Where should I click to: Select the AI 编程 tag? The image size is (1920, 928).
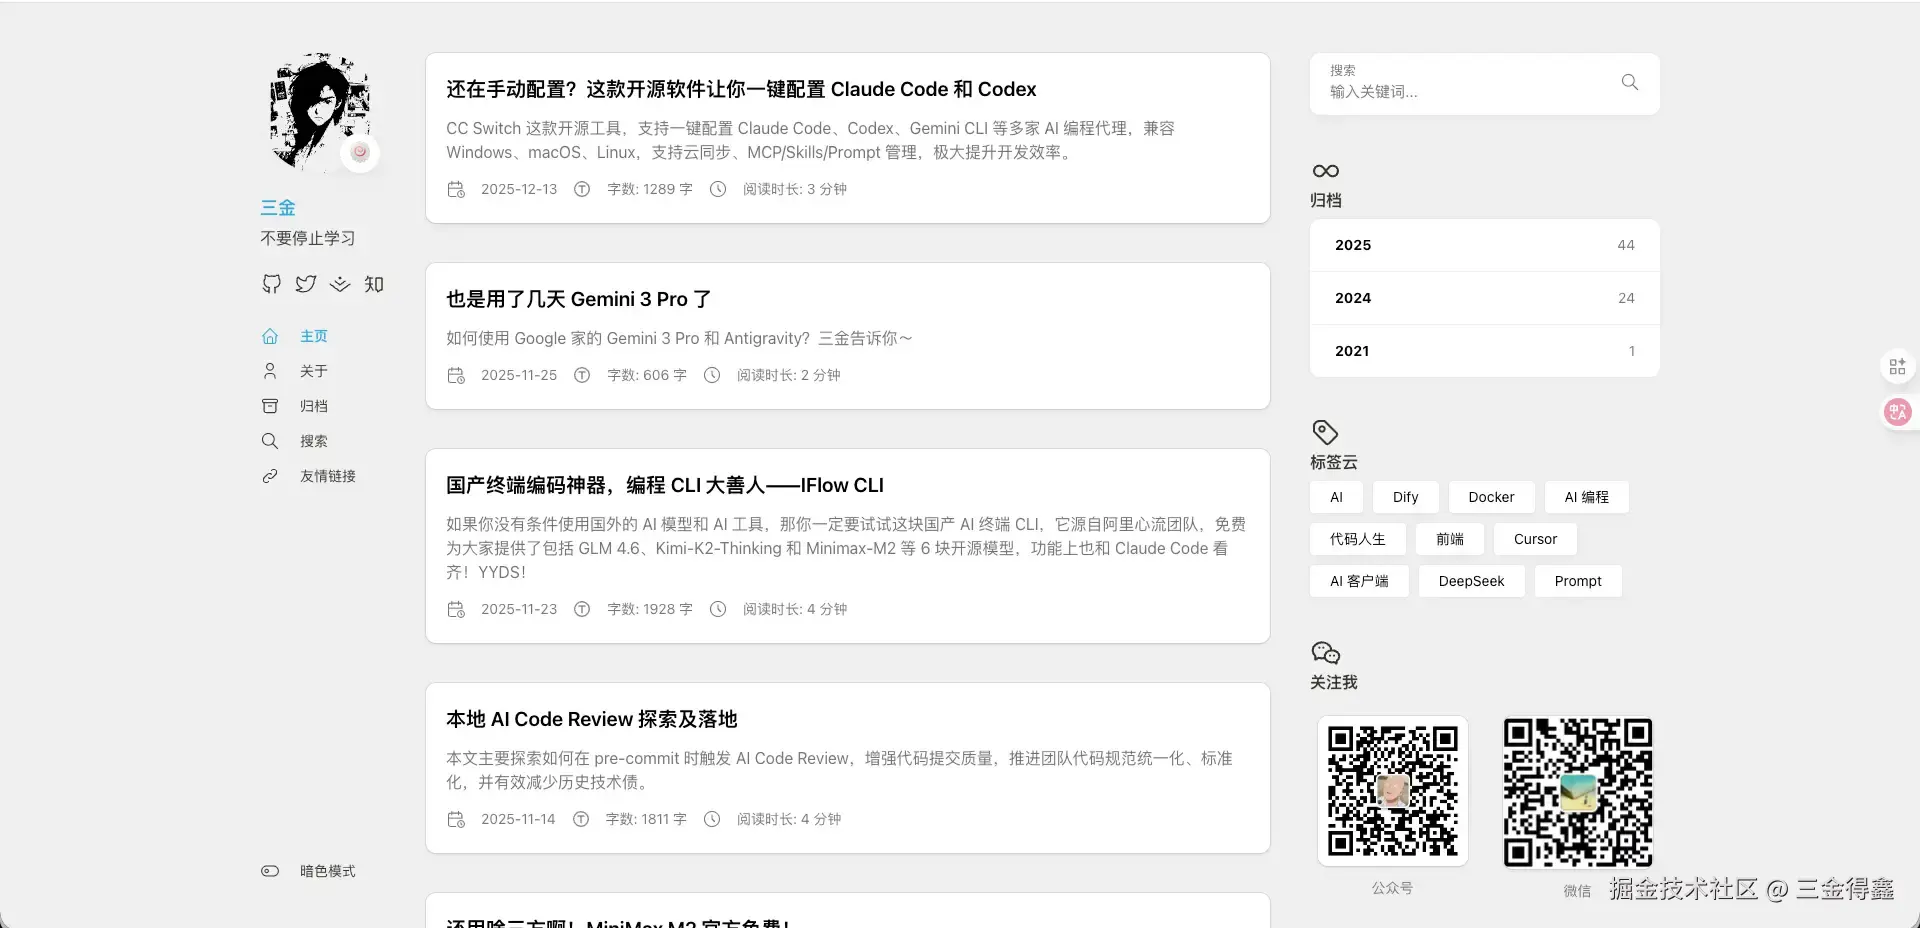1587,497
